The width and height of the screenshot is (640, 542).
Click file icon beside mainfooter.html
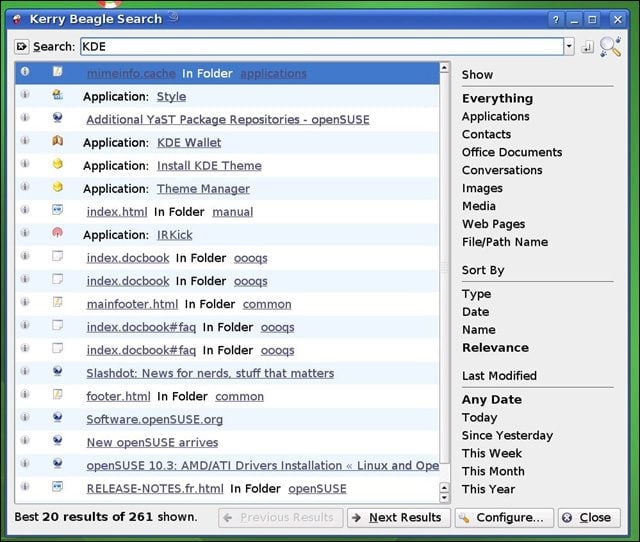coord(58,302)
